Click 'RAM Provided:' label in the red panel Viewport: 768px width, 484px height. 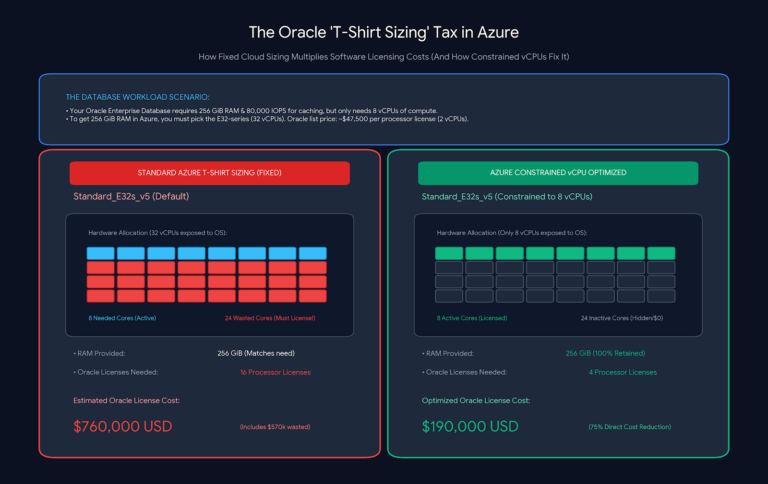tap(99, 353)
